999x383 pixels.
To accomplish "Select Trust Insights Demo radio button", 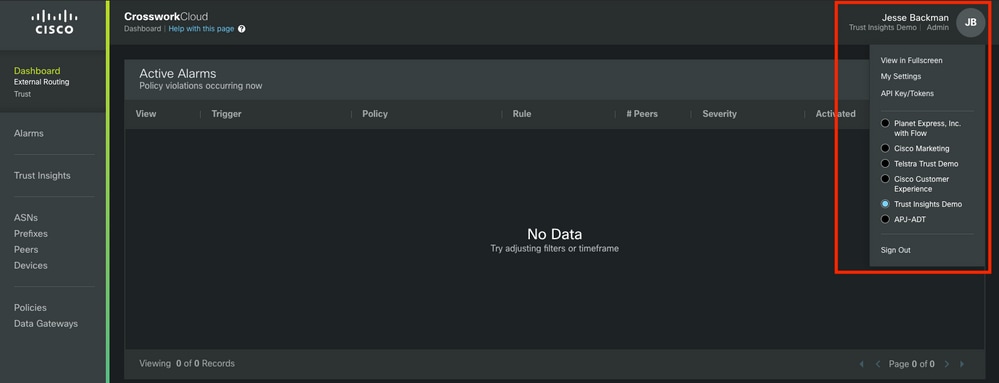I will click(x=885, y=204).
